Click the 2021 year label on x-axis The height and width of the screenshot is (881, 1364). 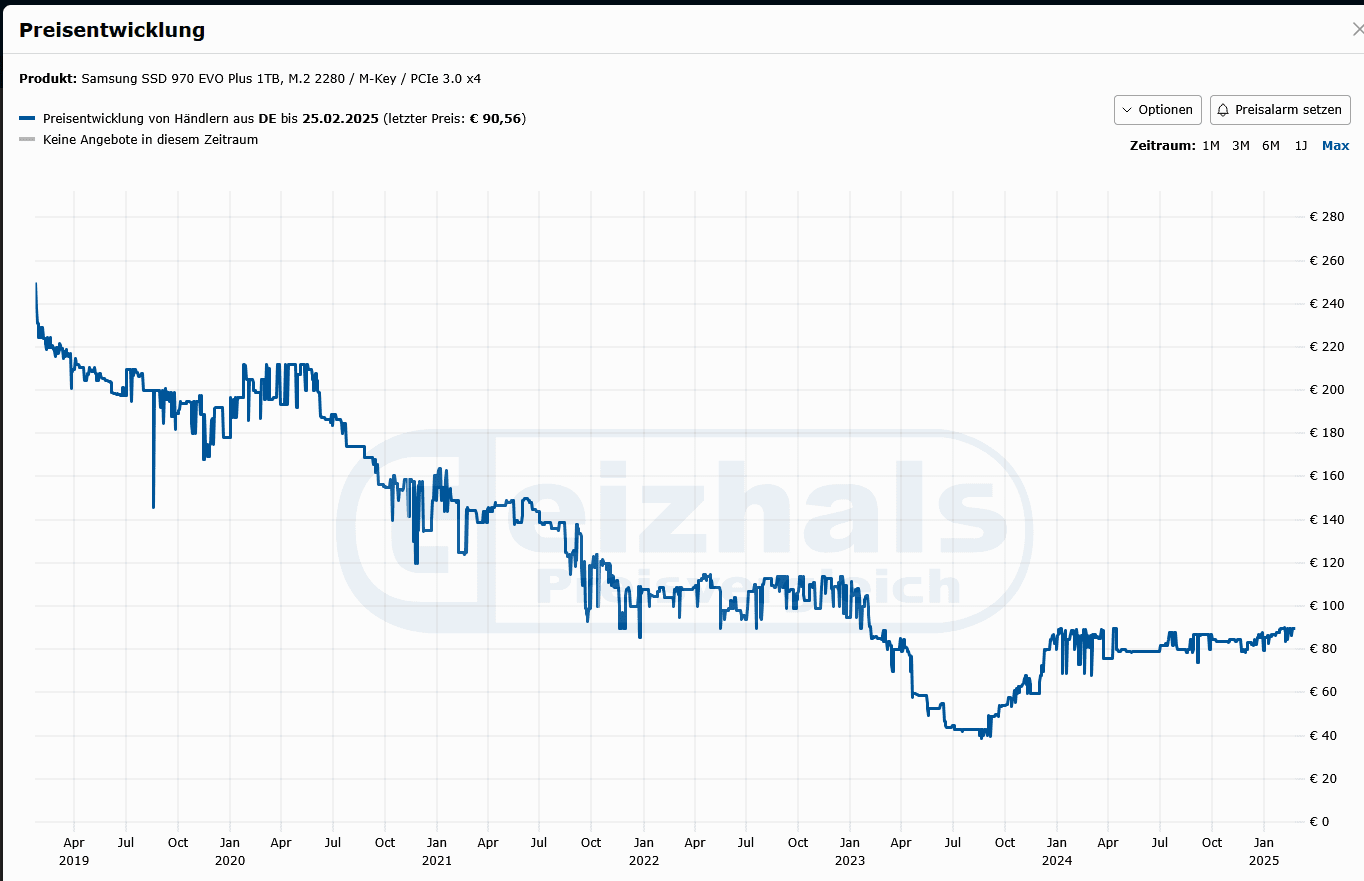[436, 860]
